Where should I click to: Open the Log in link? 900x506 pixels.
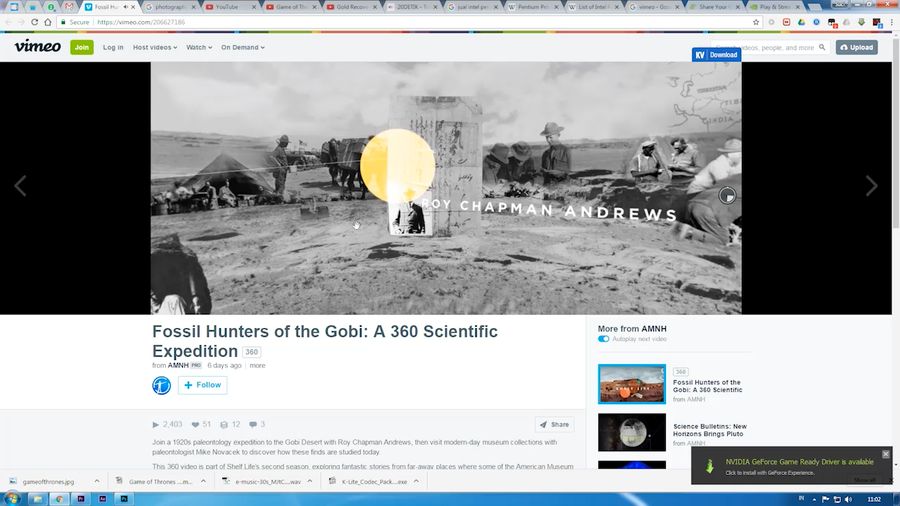pyautogui.click(x=113, y=48)
